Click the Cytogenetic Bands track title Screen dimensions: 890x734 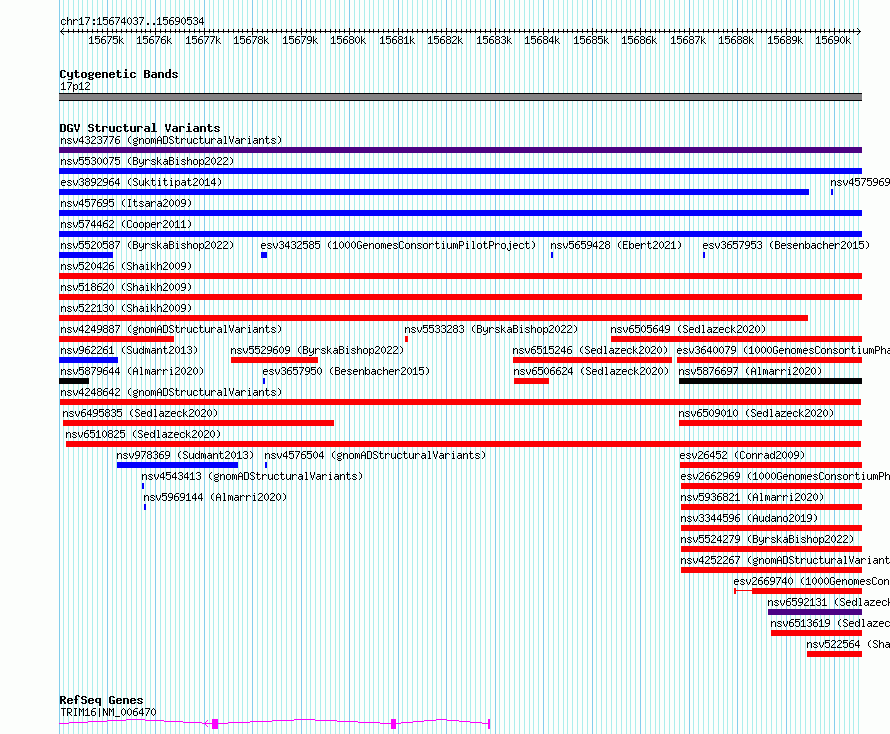point(119,74)
